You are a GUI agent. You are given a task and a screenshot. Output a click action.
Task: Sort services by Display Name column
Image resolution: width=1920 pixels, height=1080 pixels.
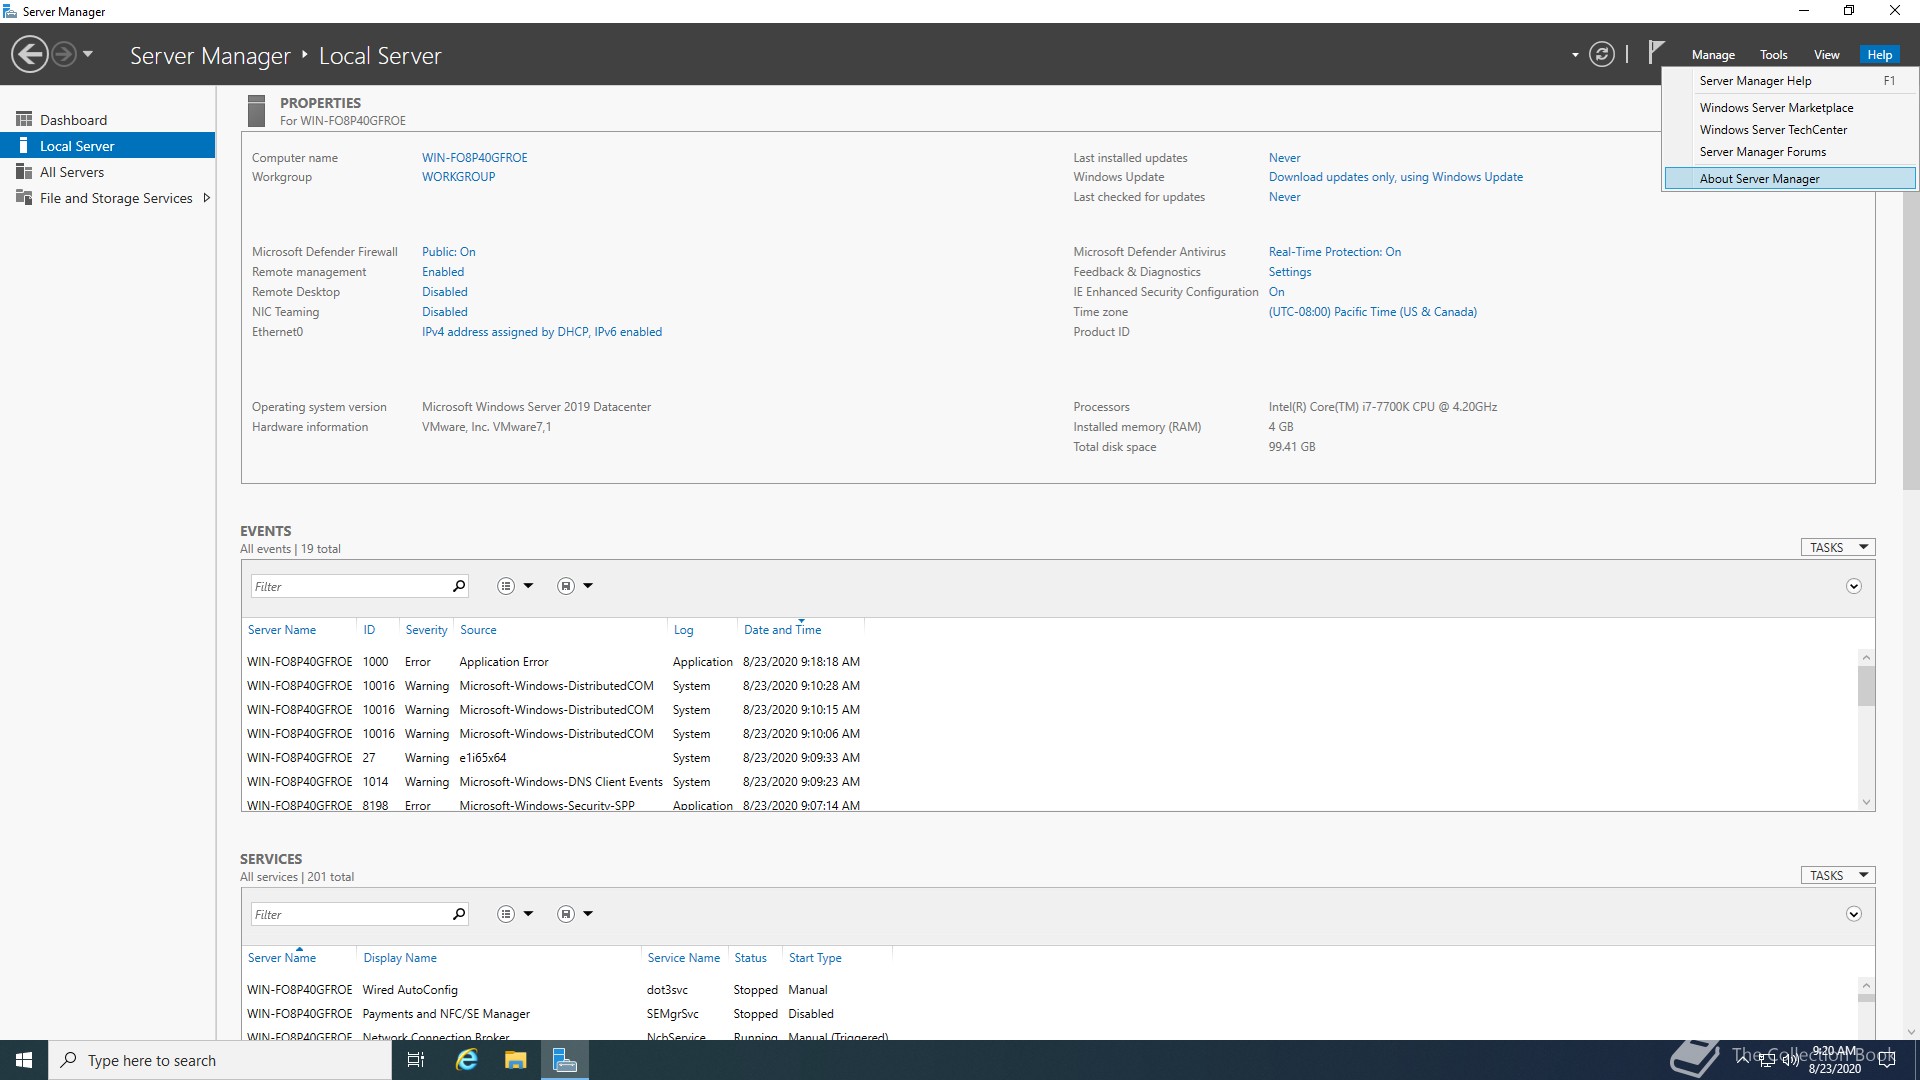pos(400,958)
